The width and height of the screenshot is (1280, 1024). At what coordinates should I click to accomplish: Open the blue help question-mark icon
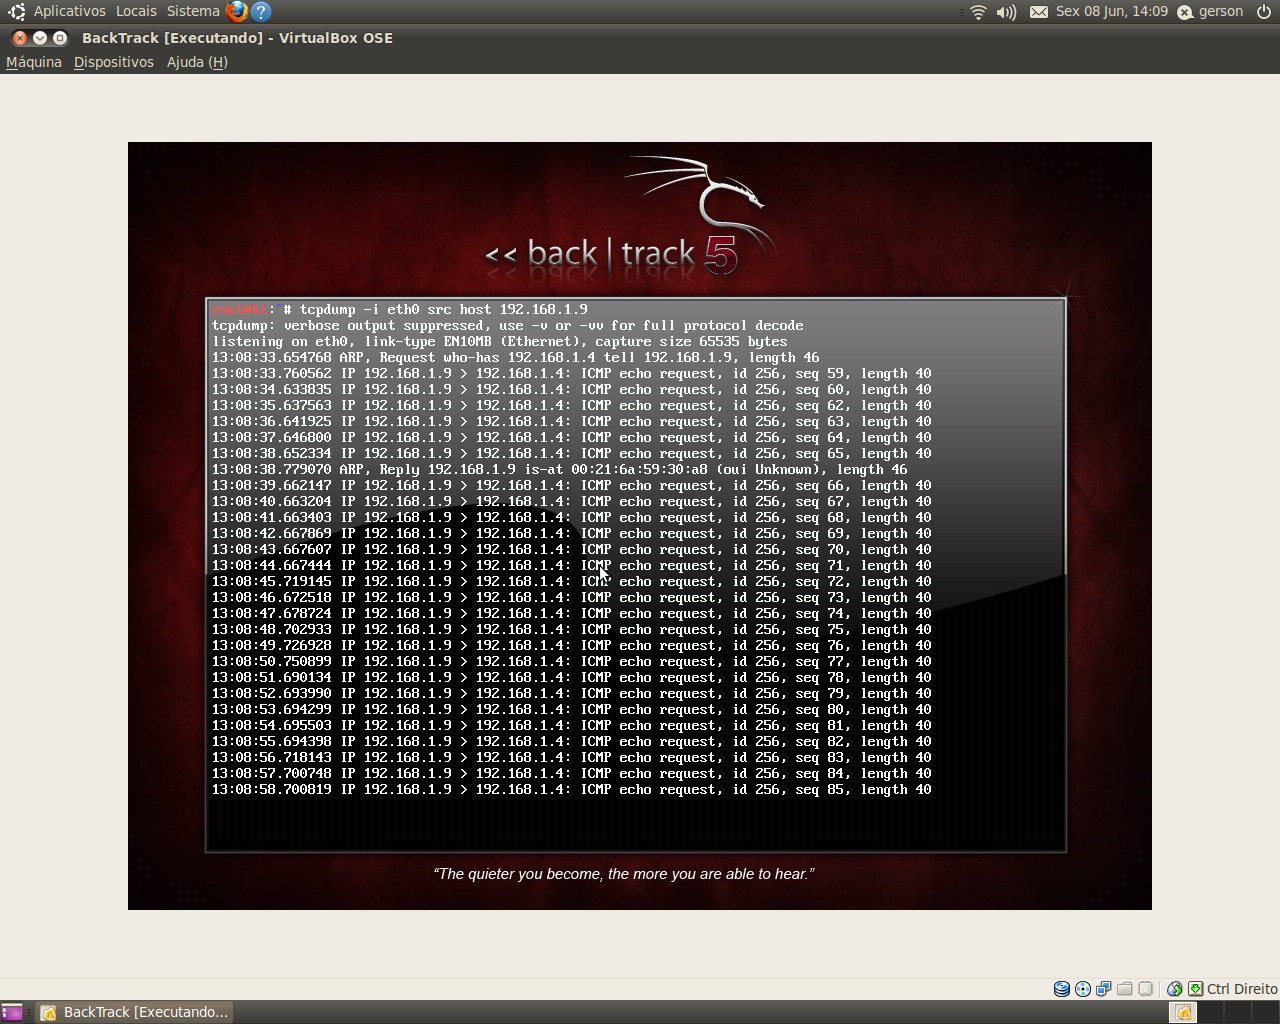coord(261,12)
